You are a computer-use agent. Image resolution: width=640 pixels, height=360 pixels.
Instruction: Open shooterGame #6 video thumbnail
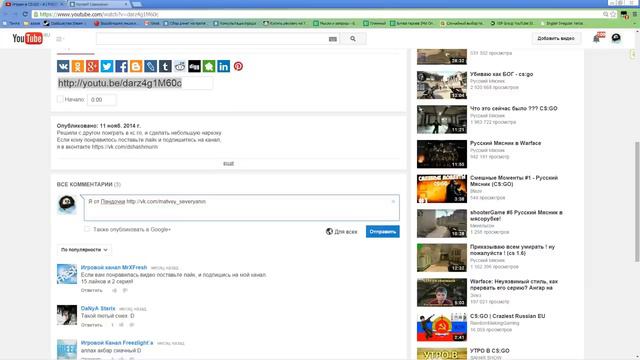coord(442,223)
